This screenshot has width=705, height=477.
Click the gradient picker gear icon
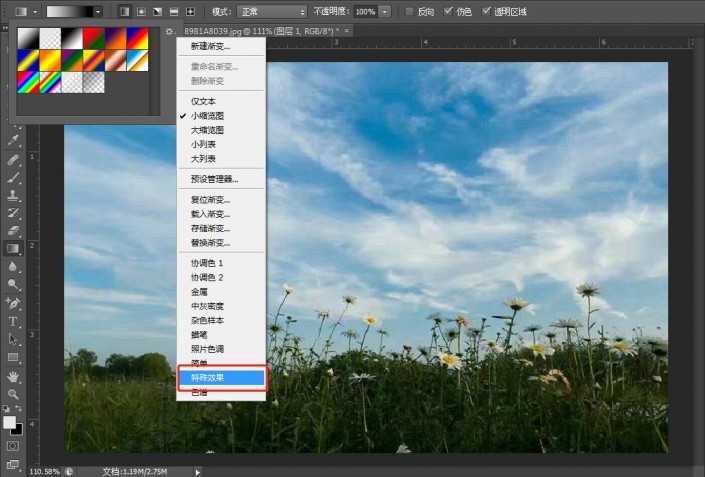(168, 32)
